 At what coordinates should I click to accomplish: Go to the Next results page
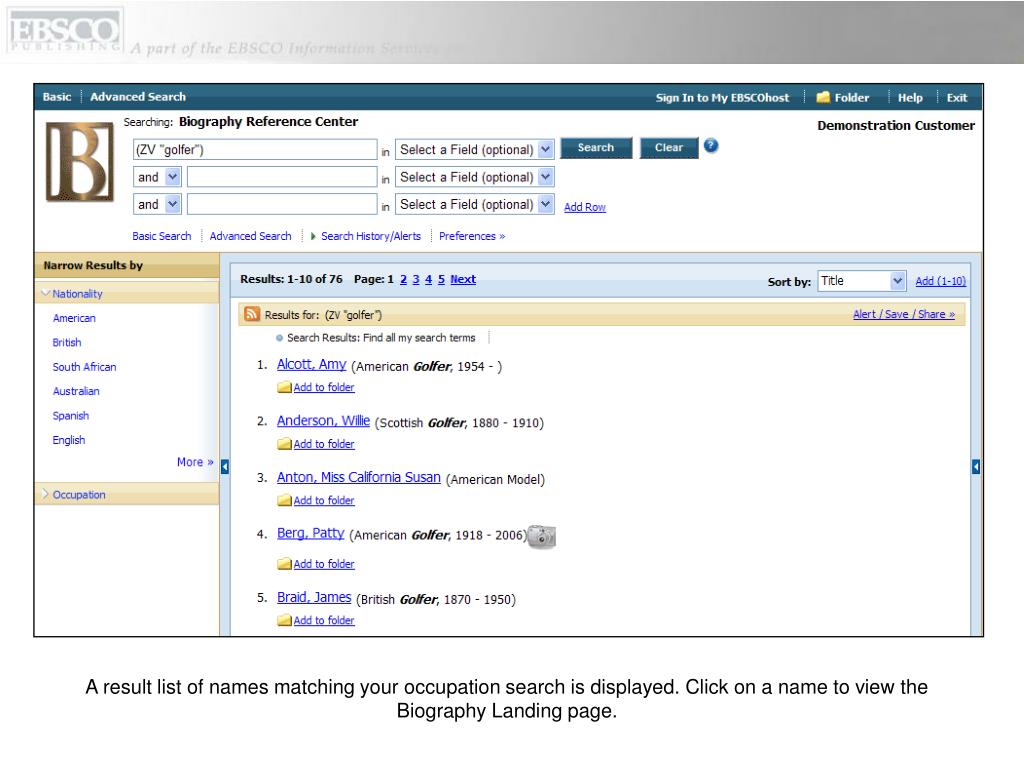[463, 279]
